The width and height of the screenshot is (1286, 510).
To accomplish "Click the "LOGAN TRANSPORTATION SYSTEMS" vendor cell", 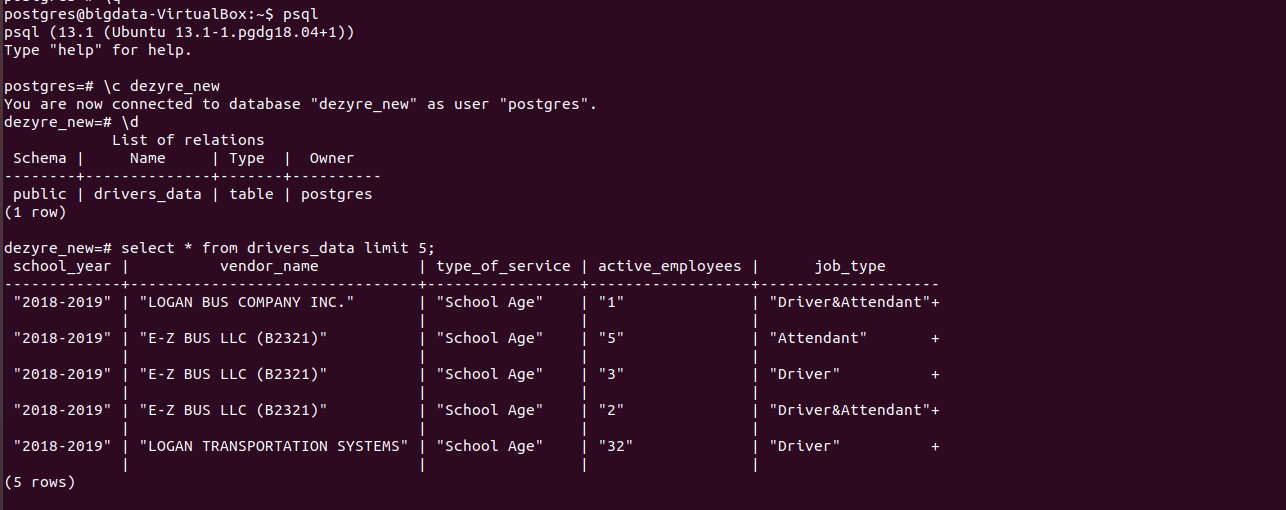I will pos(274,446).
